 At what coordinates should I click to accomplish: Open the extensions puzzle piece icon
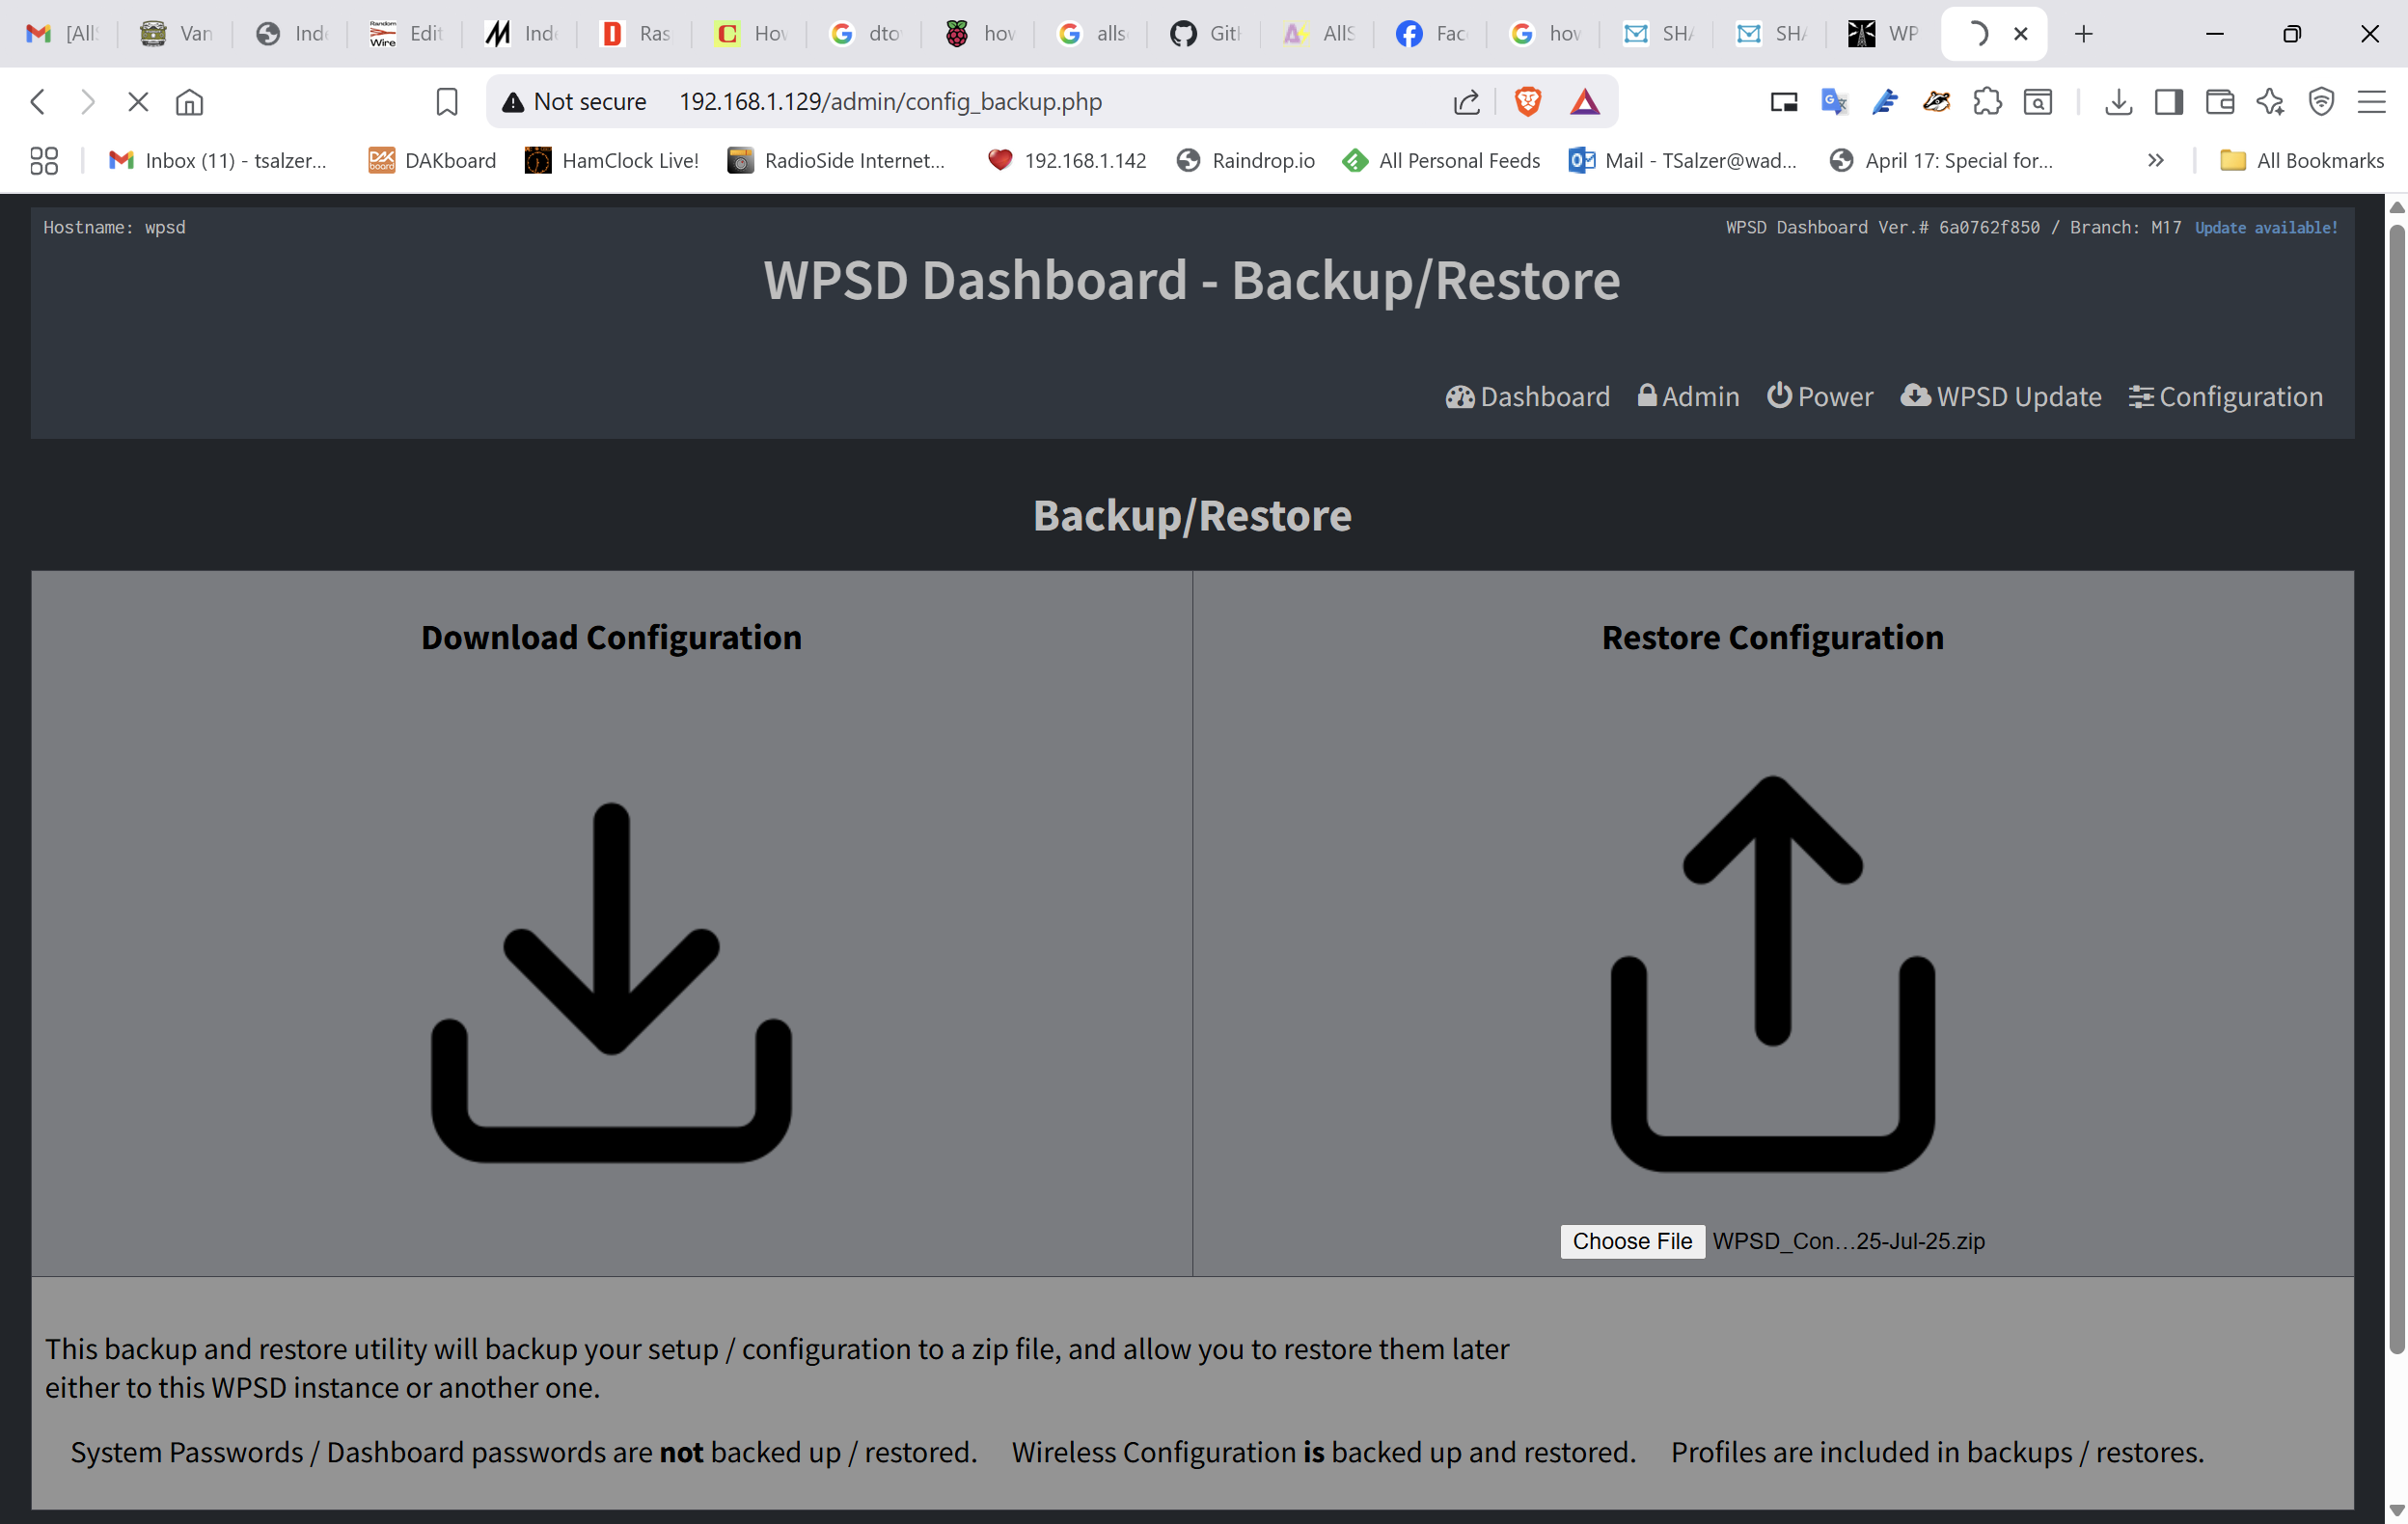click(1987, 101)
